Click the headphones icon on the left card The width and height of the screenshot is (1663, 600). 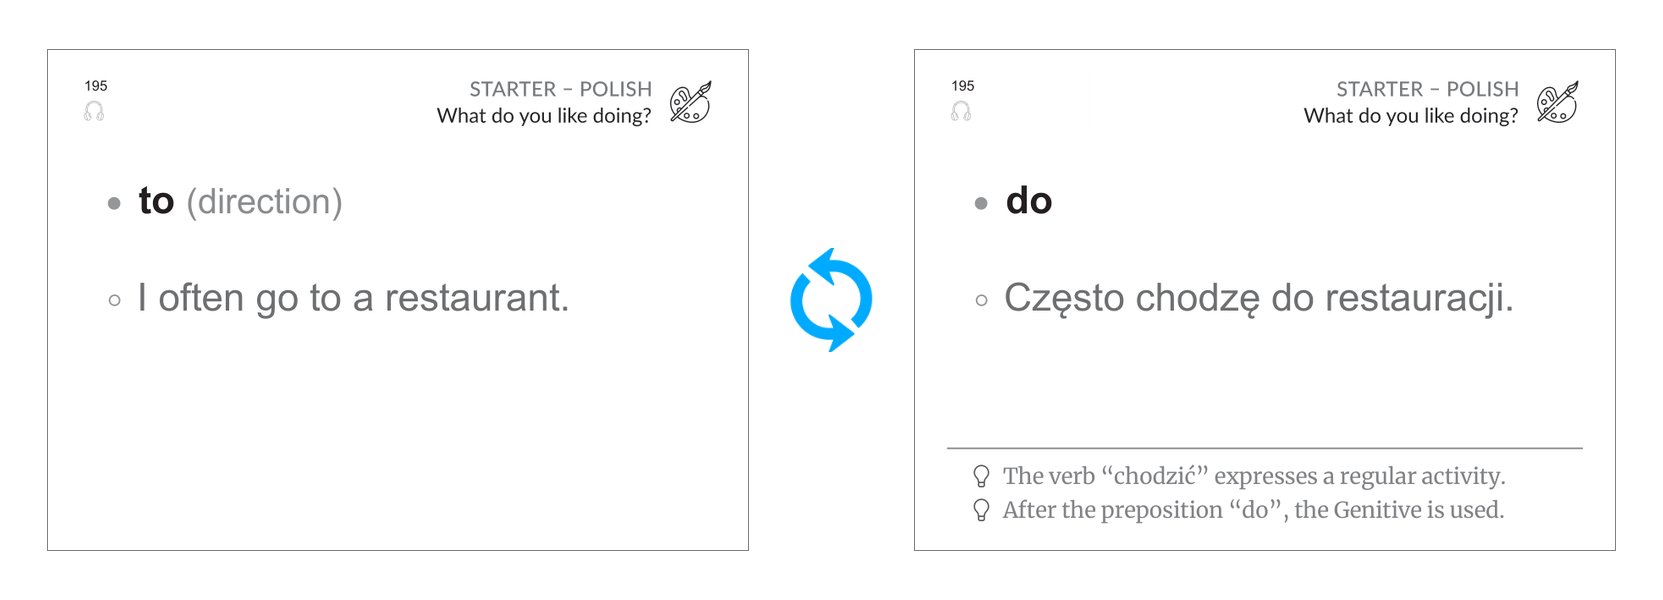coord(94,111)
